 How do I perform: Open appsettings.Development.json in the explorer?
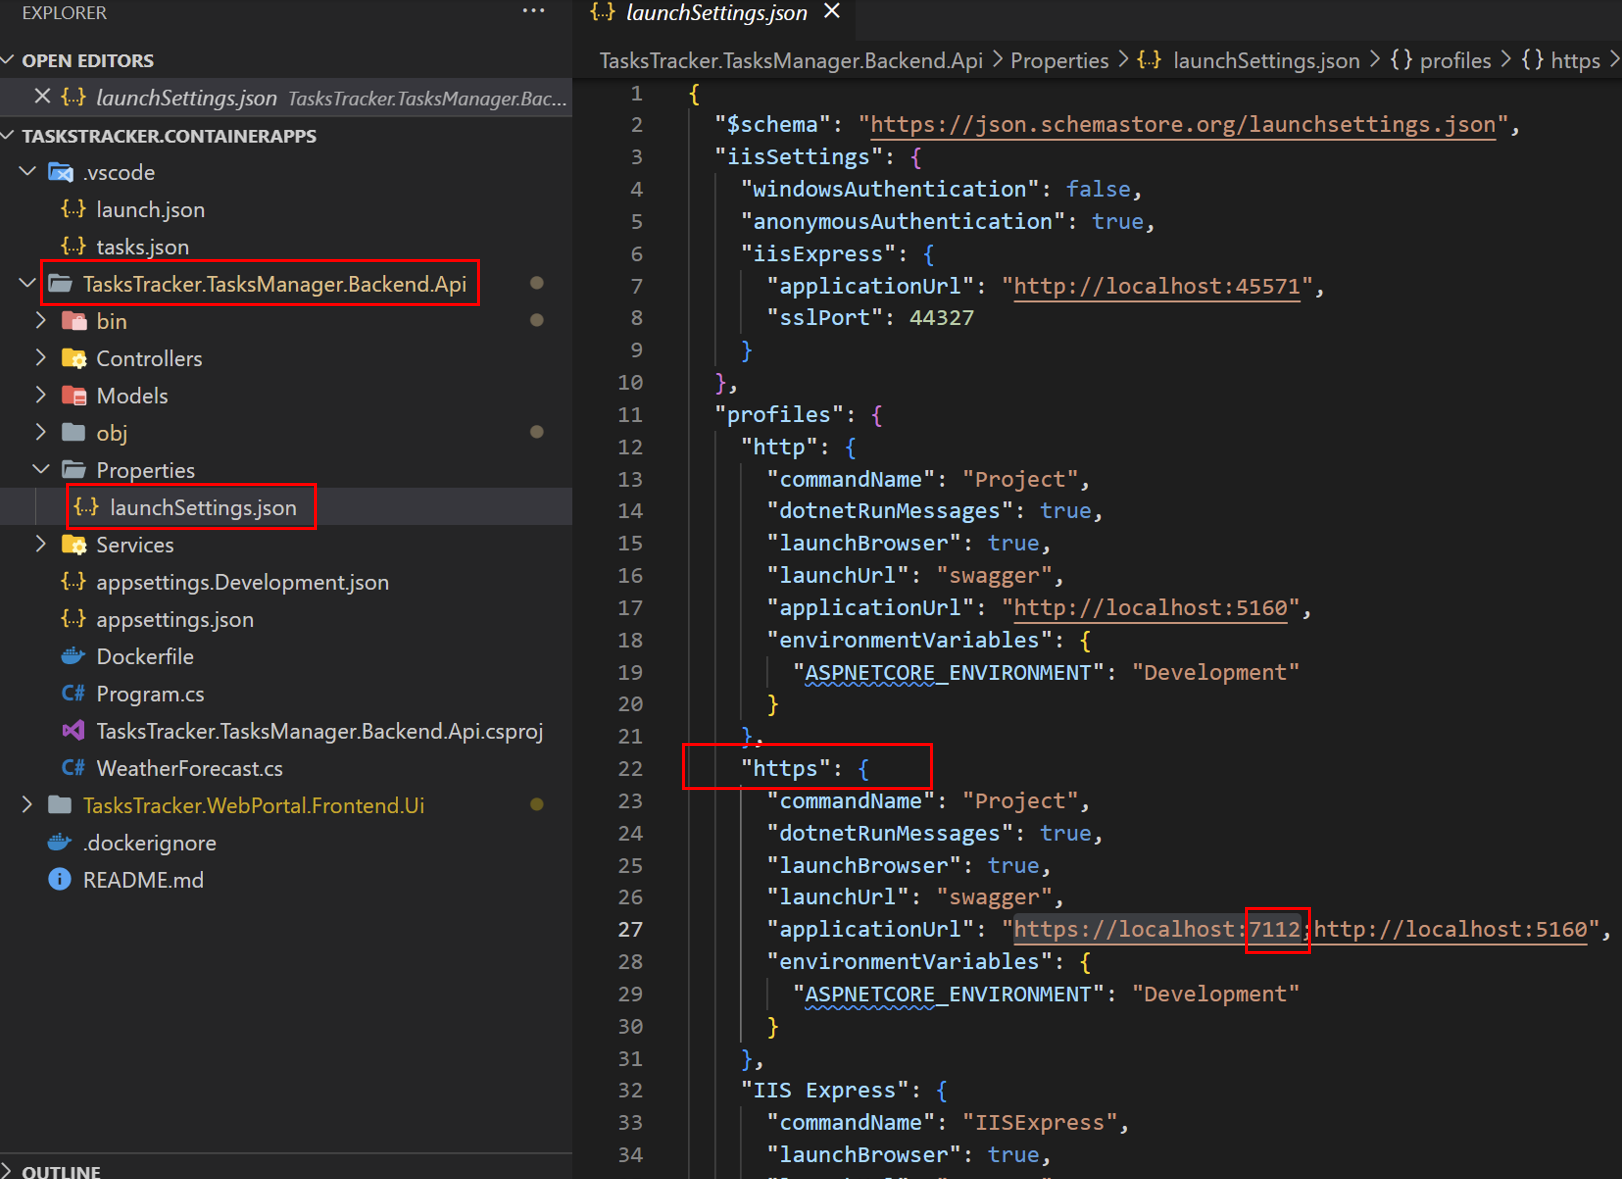tap(242, 582)
